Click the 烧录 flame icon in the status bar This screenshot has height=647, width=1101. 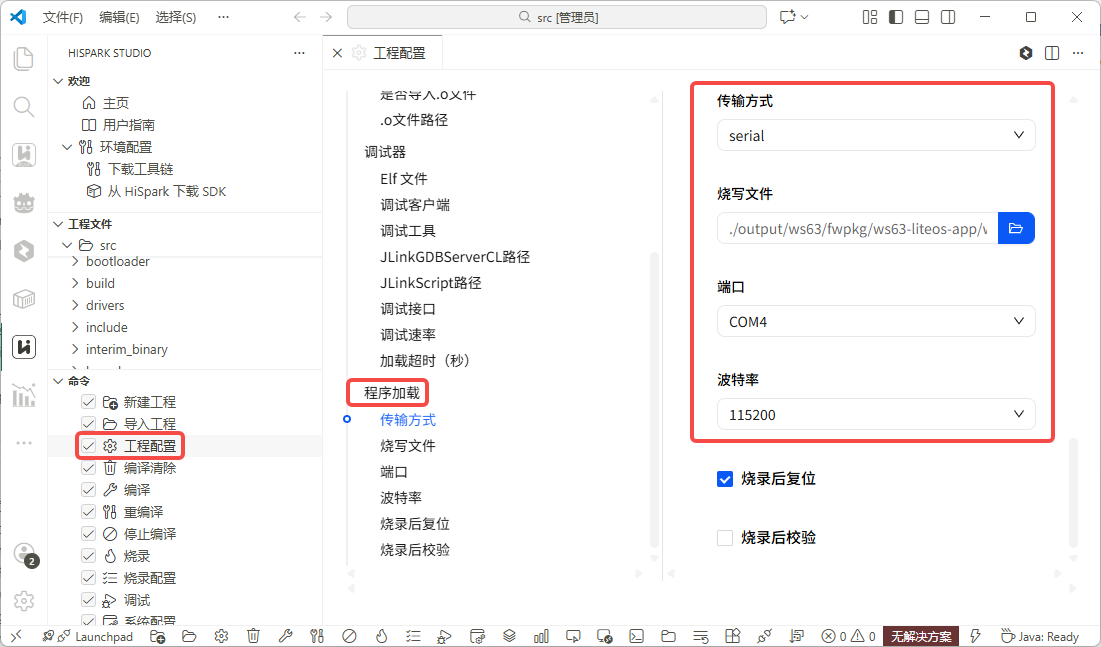[381, 636]
